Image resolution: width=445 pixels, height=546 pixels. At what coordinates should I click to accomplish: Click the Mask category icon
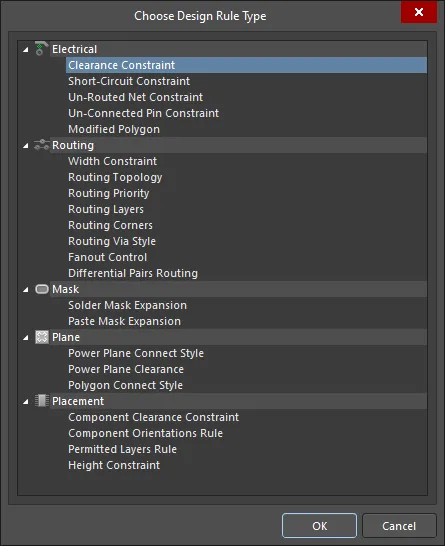pyautogui.click(x=42, y=289)
